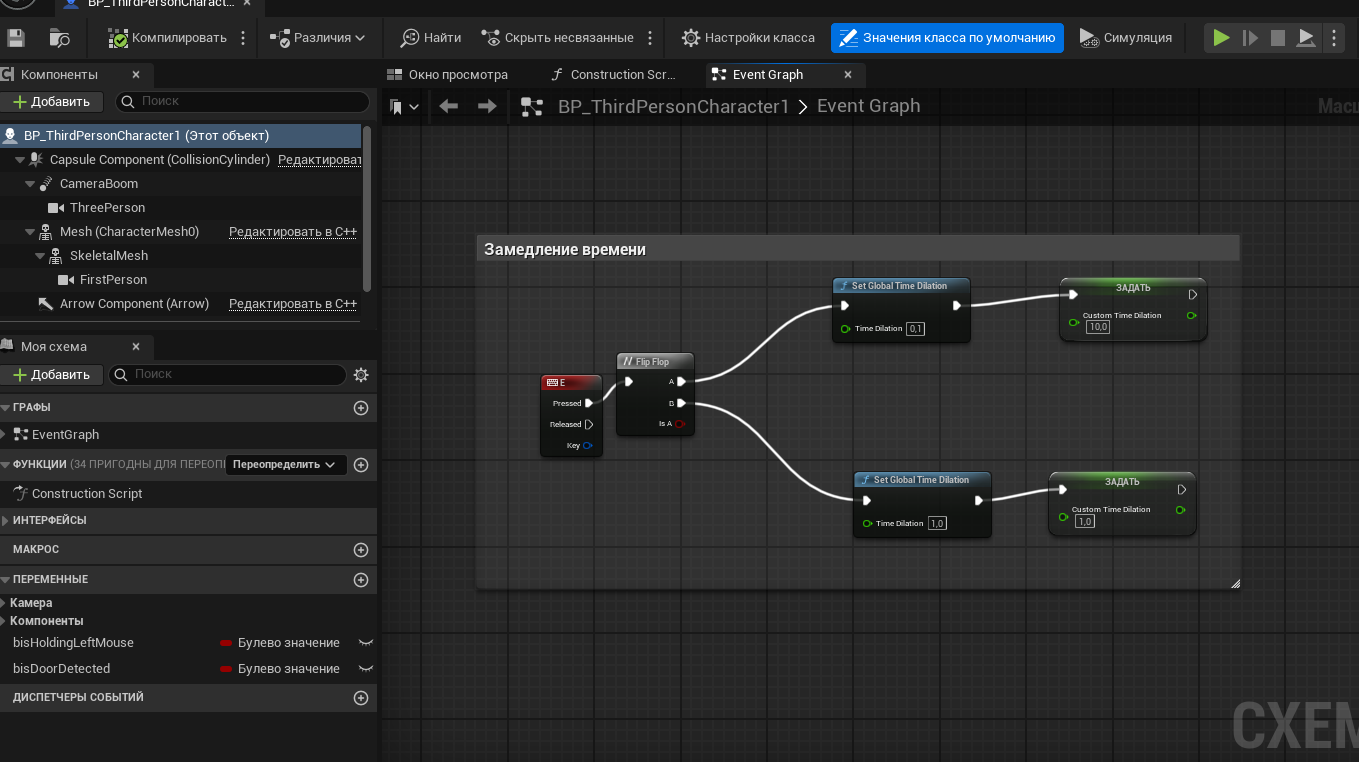
Task: Open the Различия diff dropdown
Action: point(317,38)
